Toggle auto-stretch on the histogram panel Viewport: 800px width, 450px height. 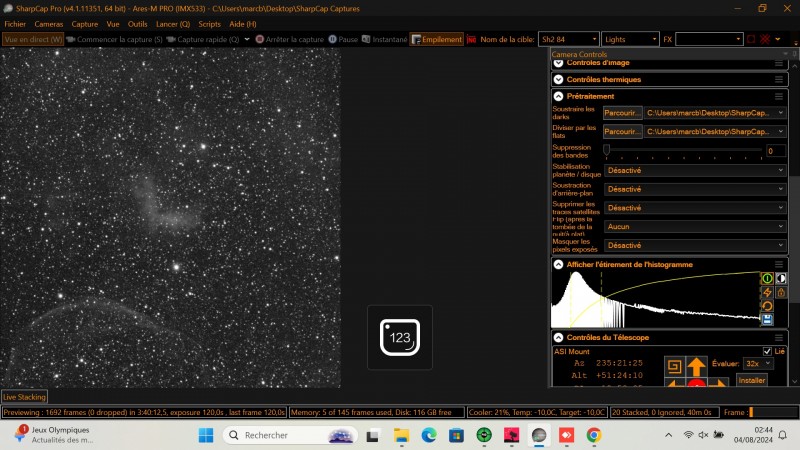pyautogui.click(x=767, y=279)
